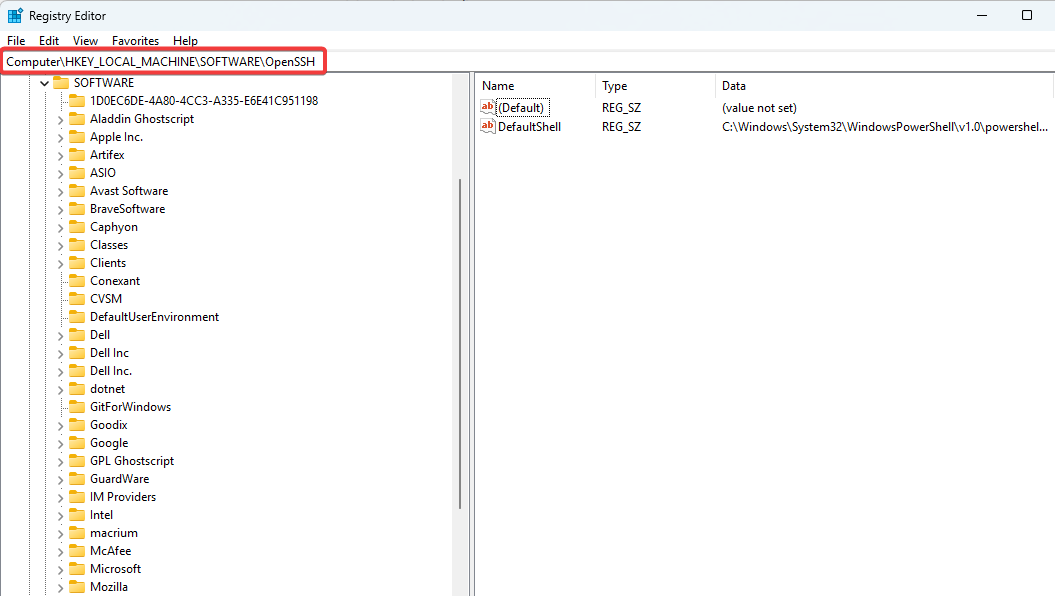The width and height of the screenshot is (1055, 596).
Task: Click the registry path address bar
Action: click(x=165, y=62)
